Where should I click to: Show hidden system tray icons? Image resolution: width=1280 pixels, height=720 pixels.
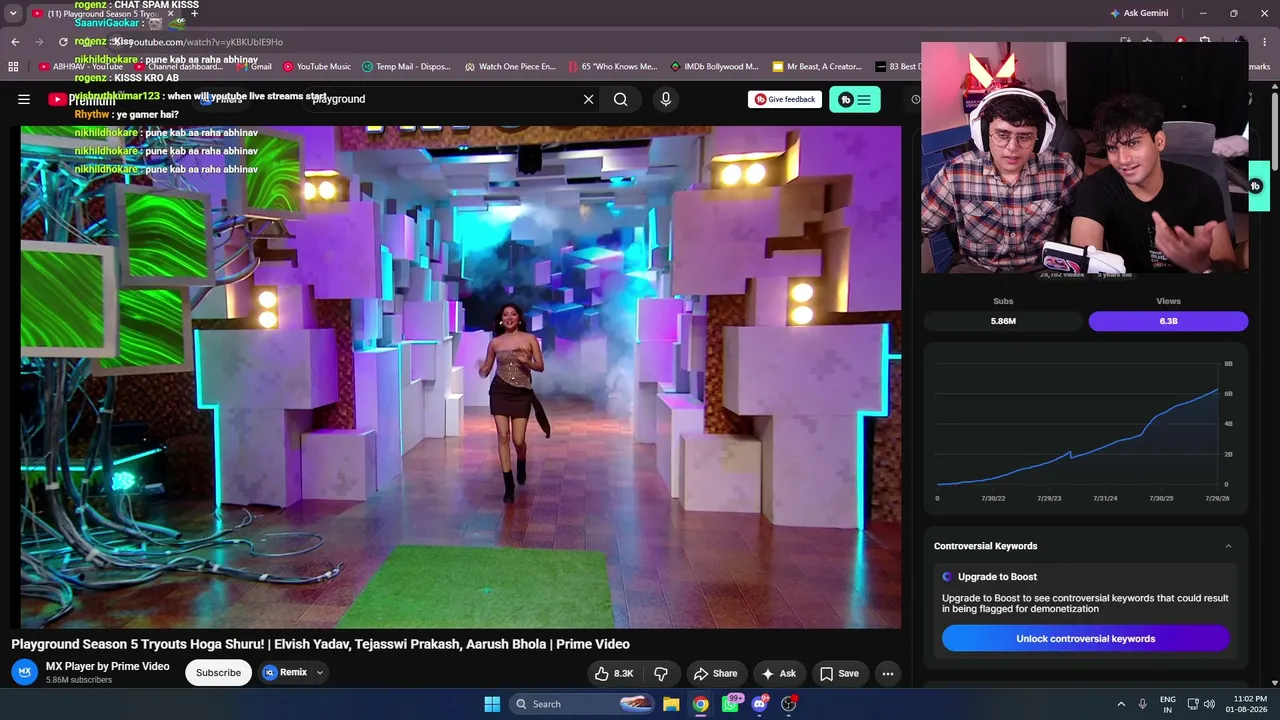(x=1121, y=704)
